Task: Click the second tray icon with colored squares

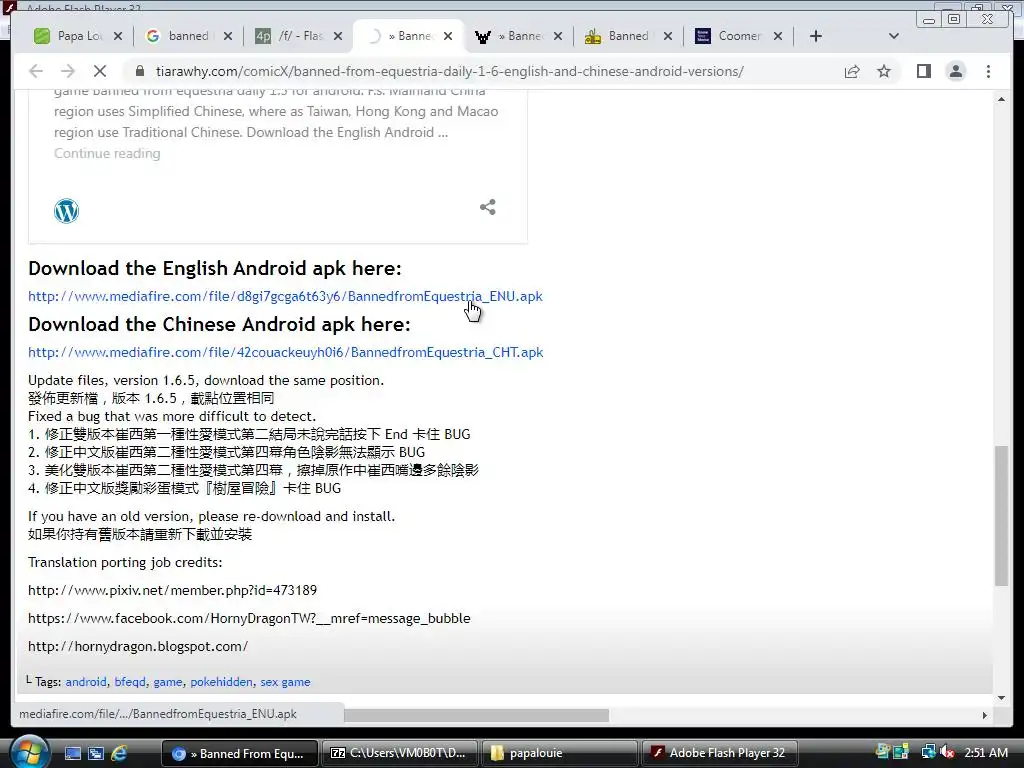Action: 901,752
